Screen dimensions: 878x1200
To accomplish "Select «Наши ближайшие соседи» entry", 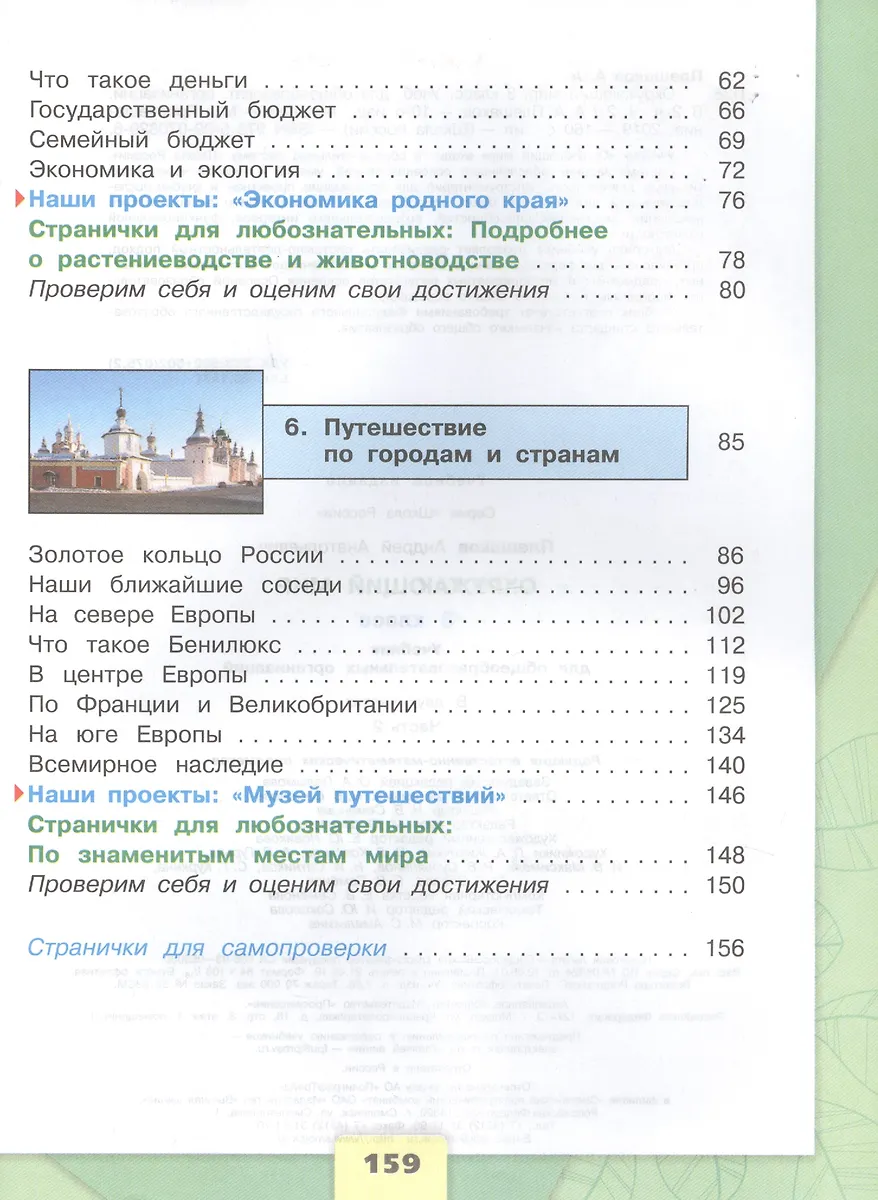I will pos(180,585).
